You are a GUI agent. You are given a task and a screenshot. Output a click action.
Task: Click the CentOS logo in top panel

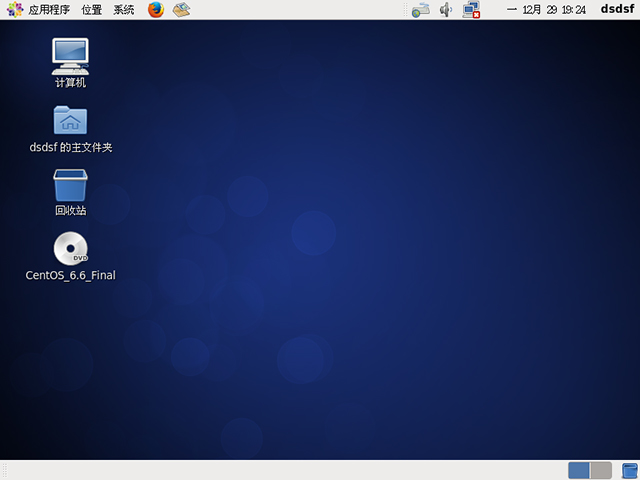pos(15,9)
